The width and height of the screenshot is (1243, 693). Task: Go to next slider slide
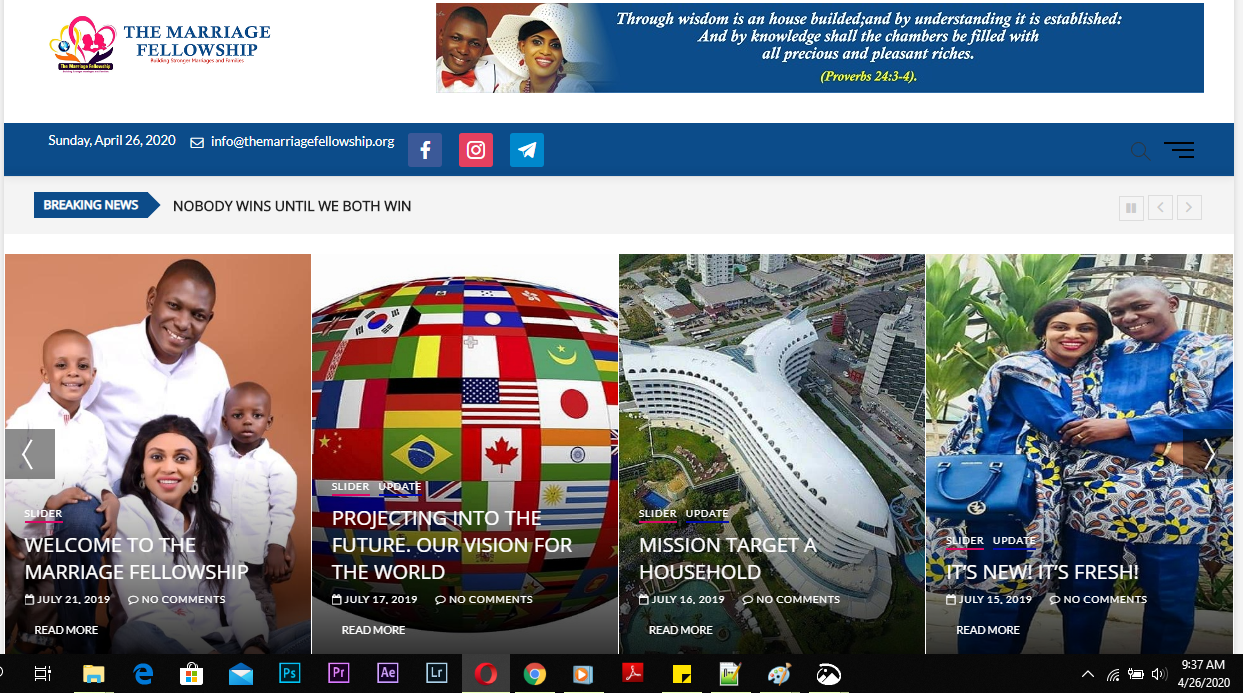click(1208, 454)
